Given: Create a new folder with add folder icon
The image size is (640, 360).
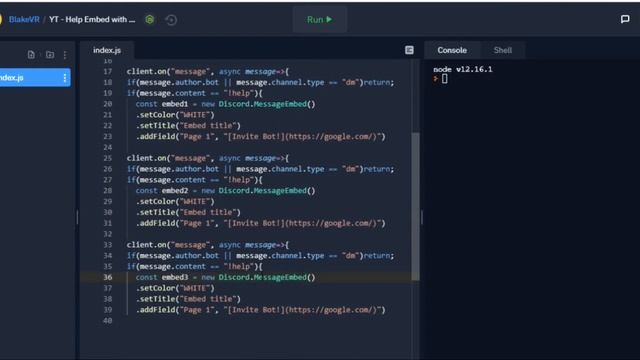Looking at the screenshot, I should click(50, 55).
